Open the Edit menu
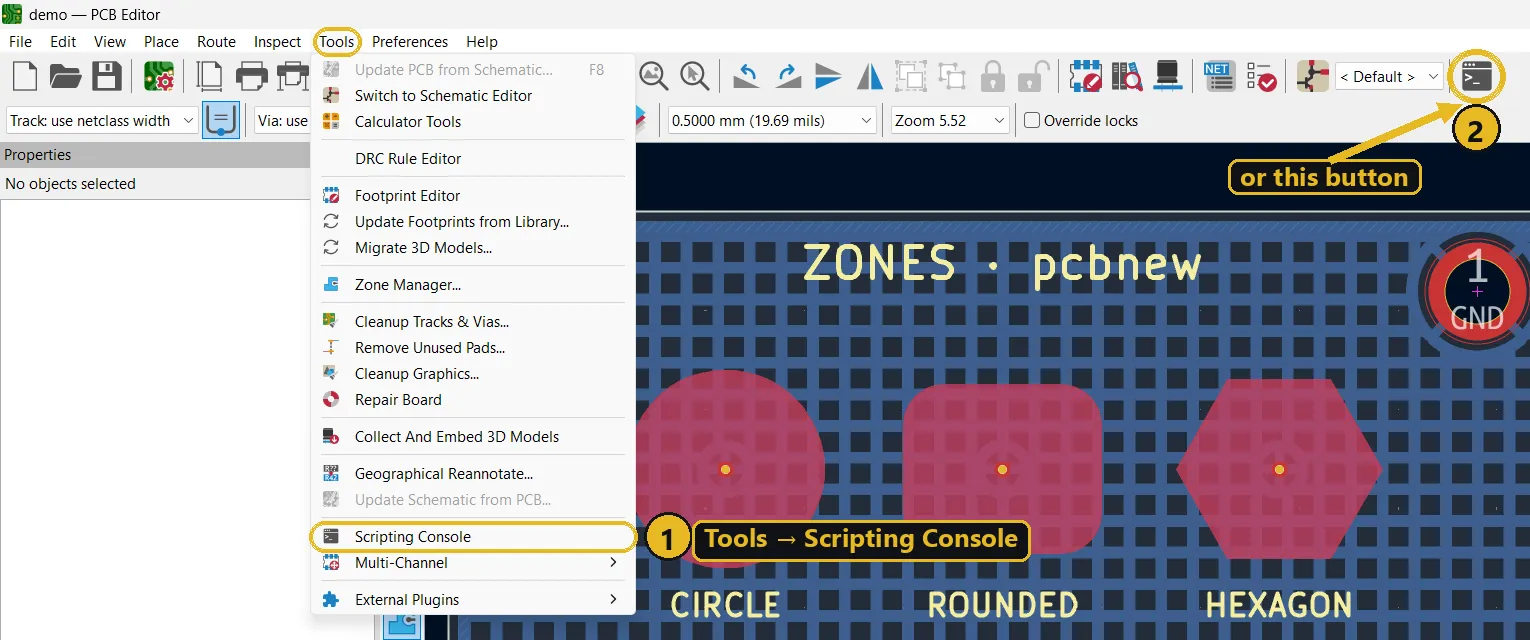 (x=63, y=42)
